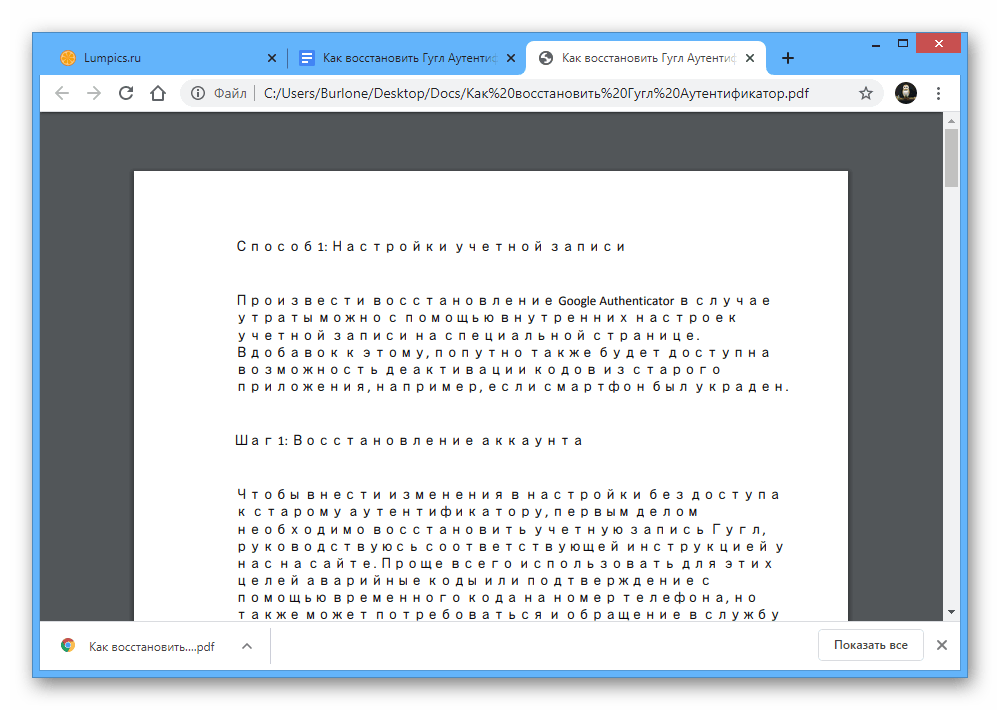This screenshot has width=1000, height=710.
Task: Bookmark this page with the star
Action: click(866, 93)
